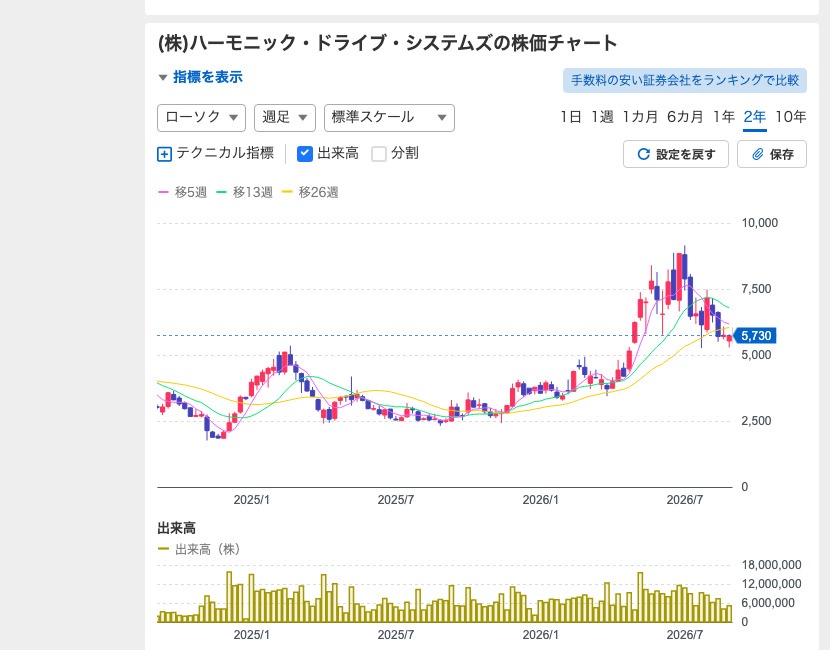Click the reload icon in 設定を戻す

(x=643, y=154)
